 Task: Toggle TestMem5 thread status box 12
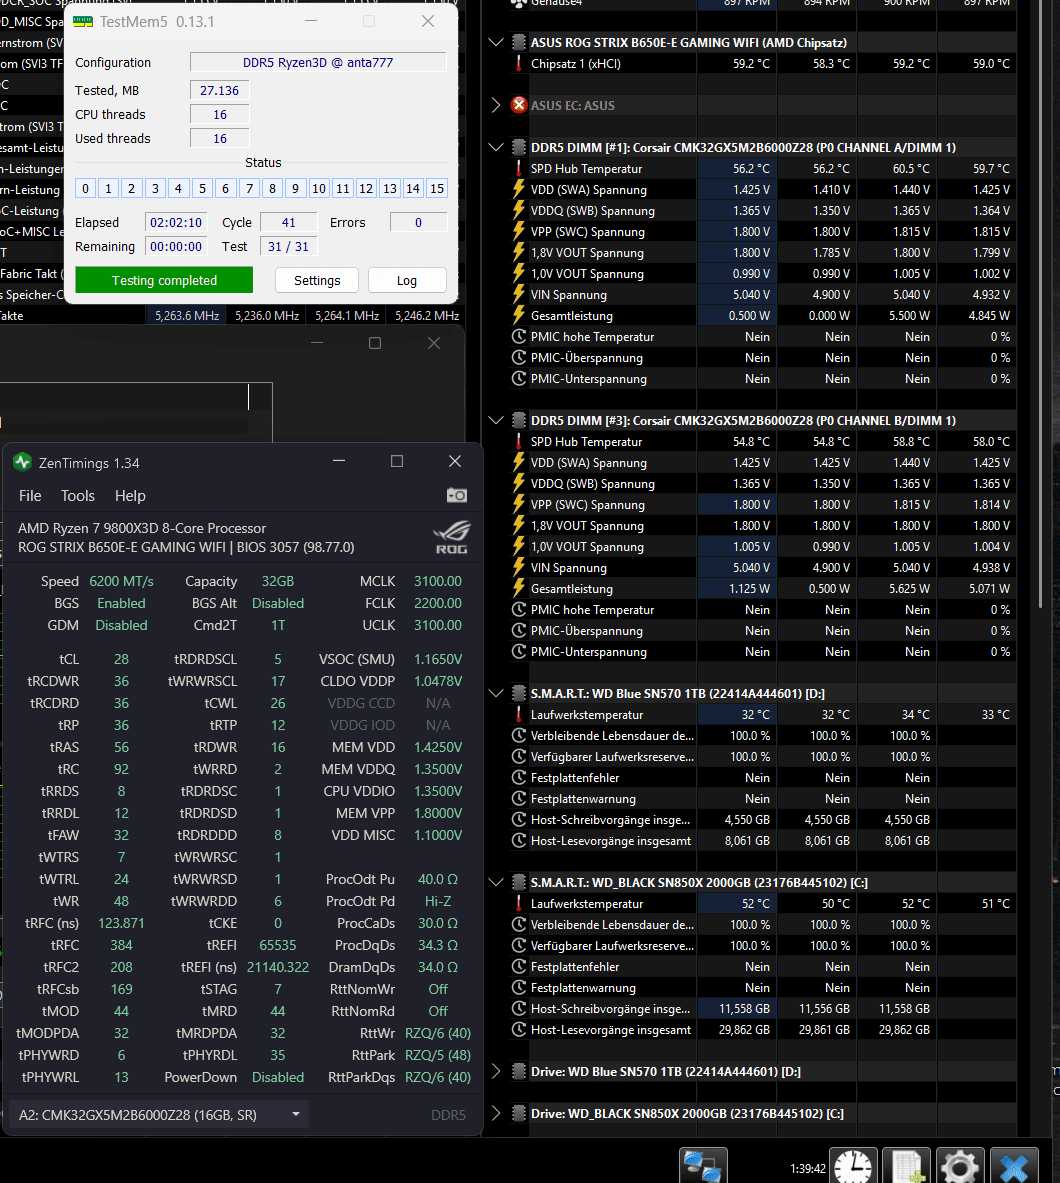coord(366,188)
